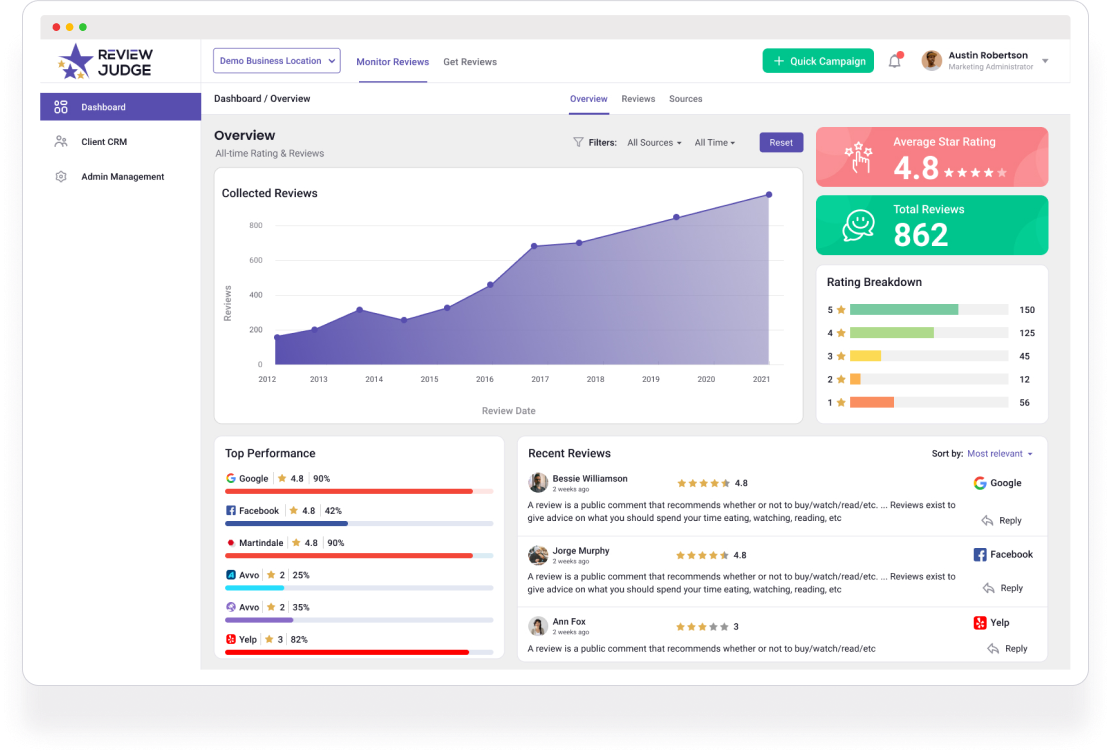Screen dimensions: 1111x754
Task: Open Client CRM from the sidebar
Action: coord(104,141)
